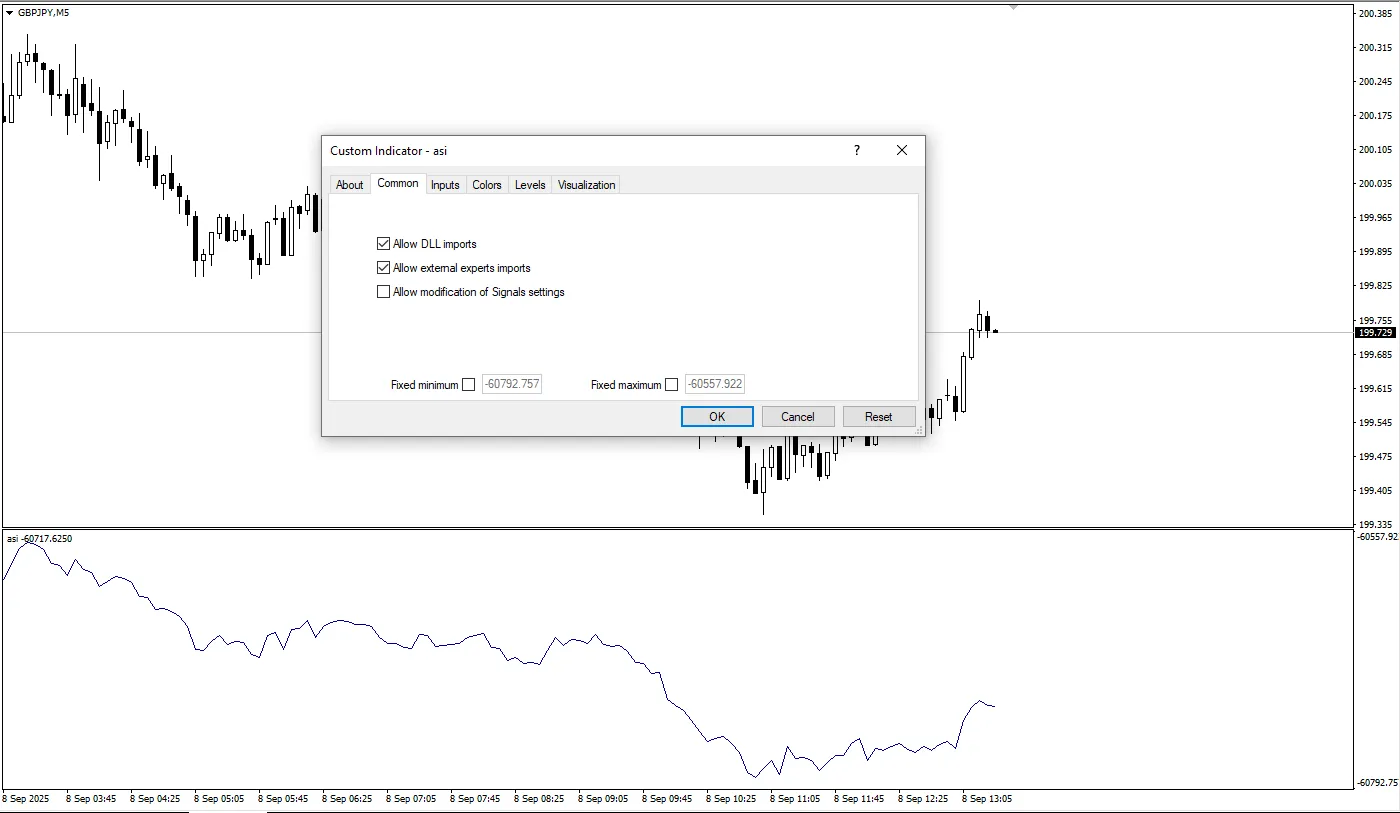Viewport: 1400px width, 813px height.
Task: Select the Common tab
Action: click(x=398, y=184)
